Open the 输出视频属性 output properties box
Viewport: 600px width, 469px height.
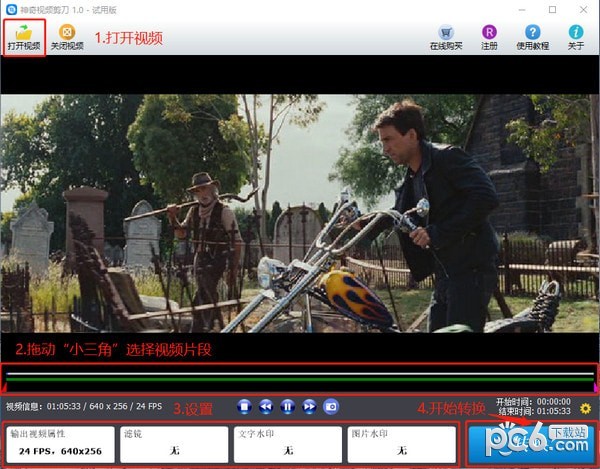tap(60, 444)
